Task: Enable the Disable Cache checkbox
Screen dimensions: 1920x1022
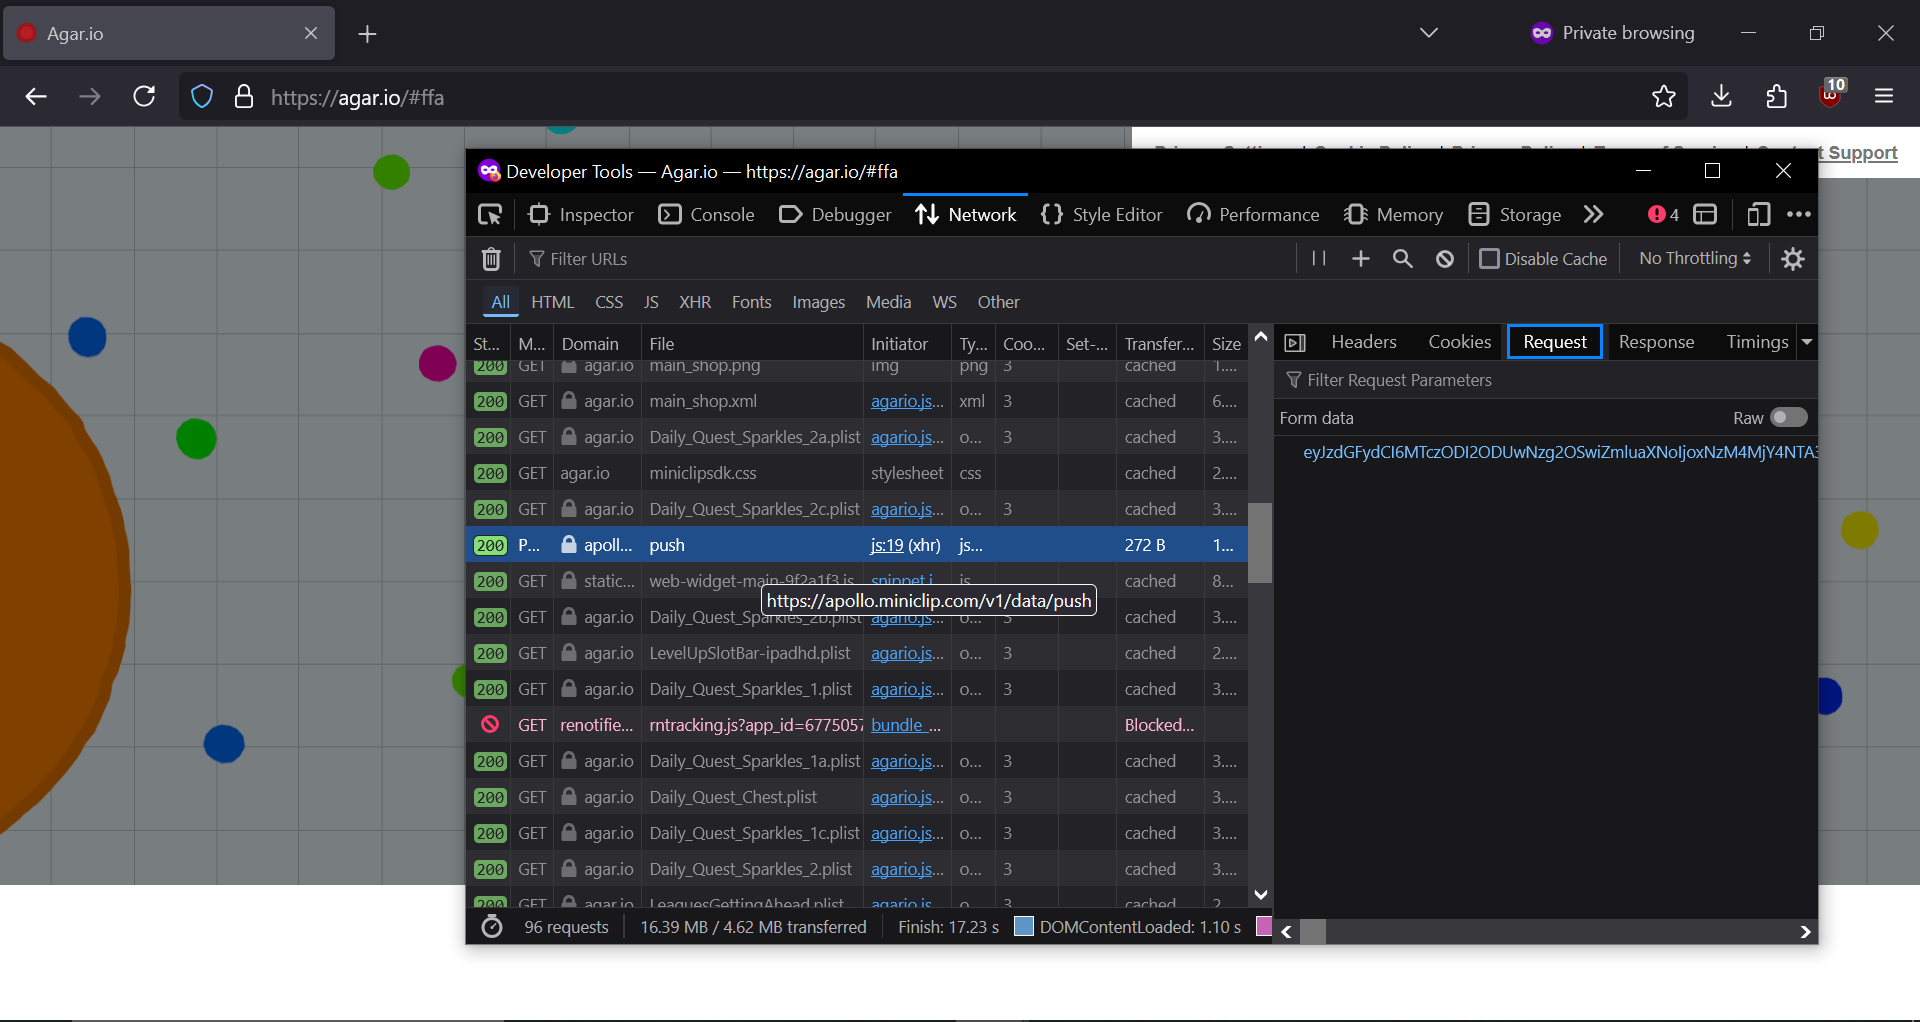Action: coord(1489,259)
